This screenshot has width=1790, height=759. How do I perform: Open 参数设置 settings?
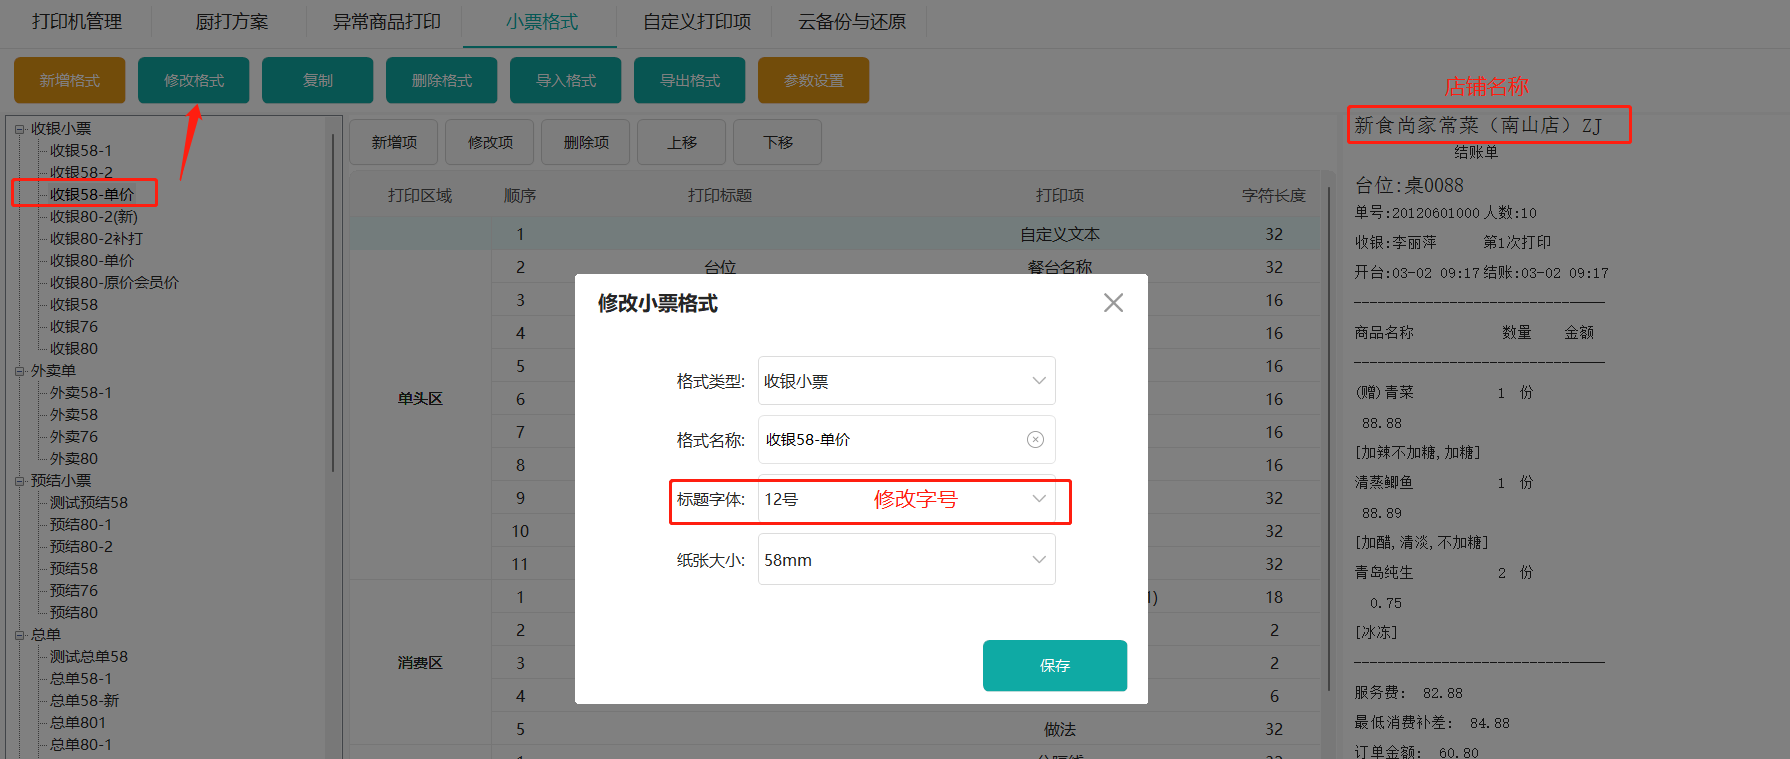tap(814, 81)
